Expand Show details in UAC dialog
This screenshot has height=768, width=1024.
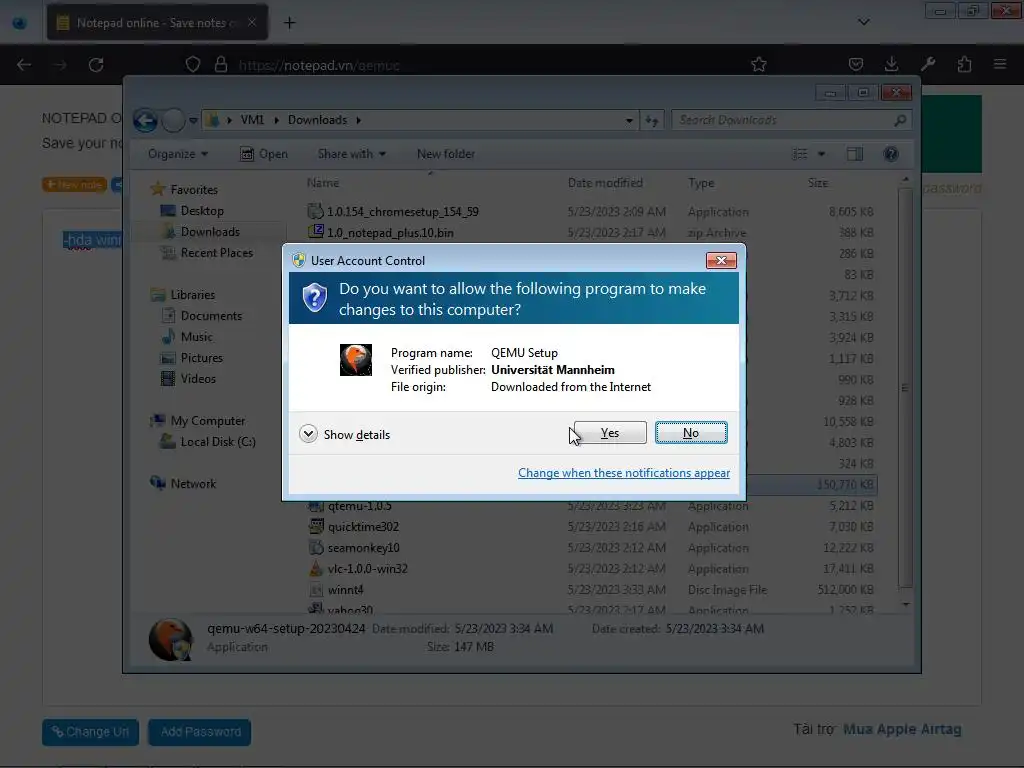click(x=344, y=434)
